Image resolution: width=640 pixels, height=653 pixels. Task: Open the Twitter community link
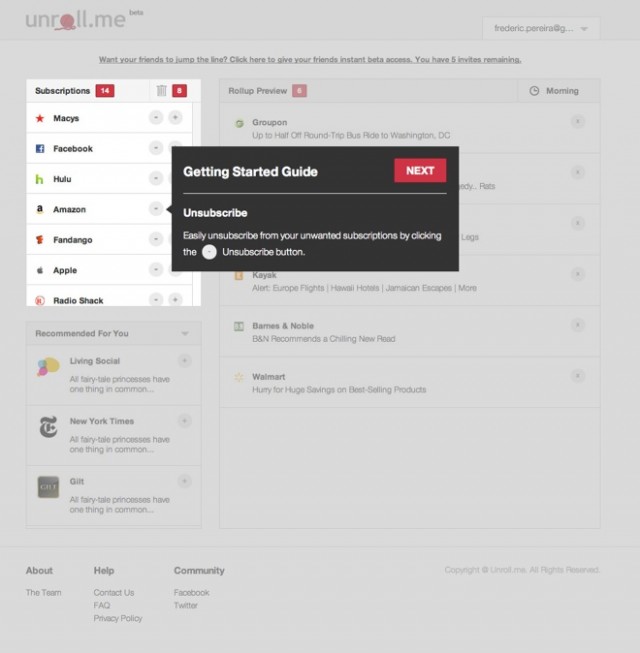185,605
